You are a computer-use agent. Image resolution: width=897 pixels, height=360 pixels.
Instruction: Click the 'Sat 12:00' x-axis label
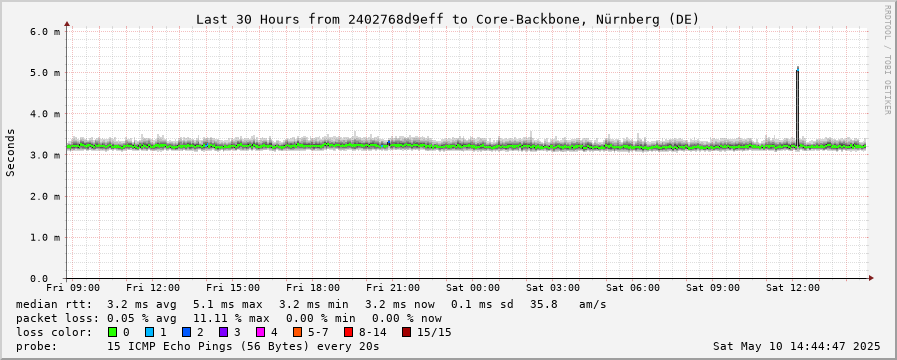(x=793, y=287)
